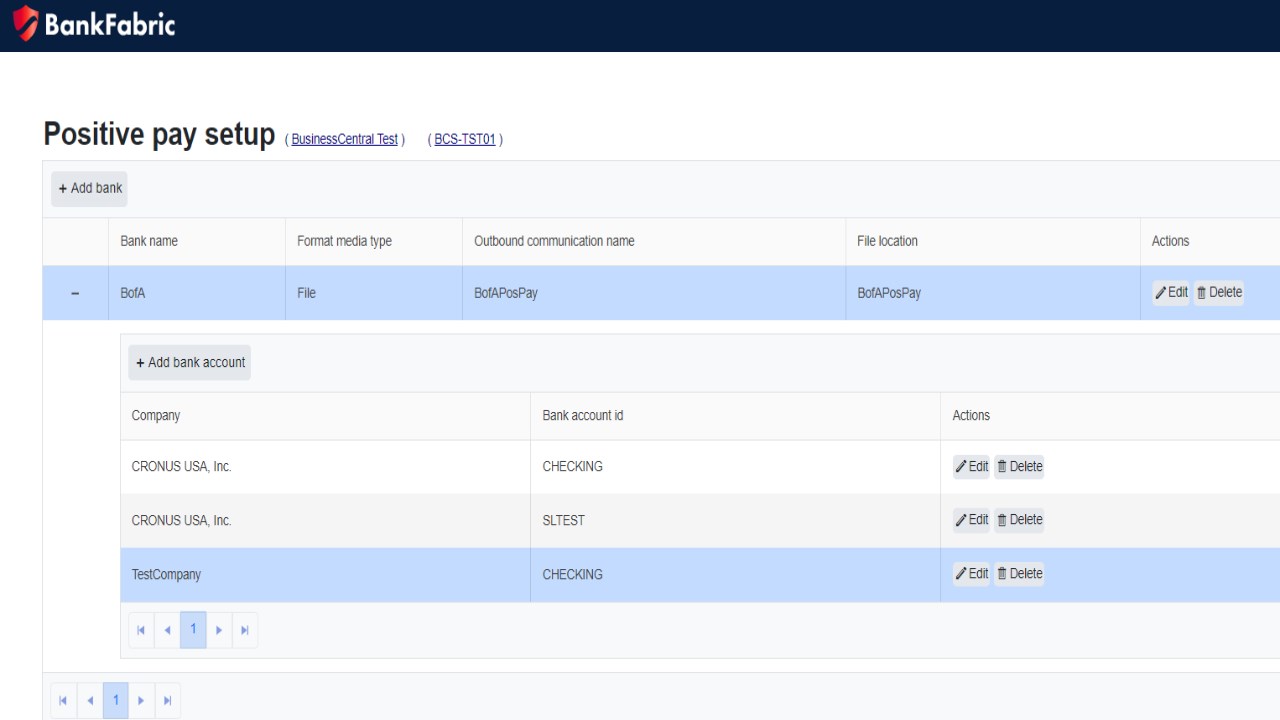This screenshot has width=1280, height=720.
Task: Click the Add bank button
Action: click(89, 188)
